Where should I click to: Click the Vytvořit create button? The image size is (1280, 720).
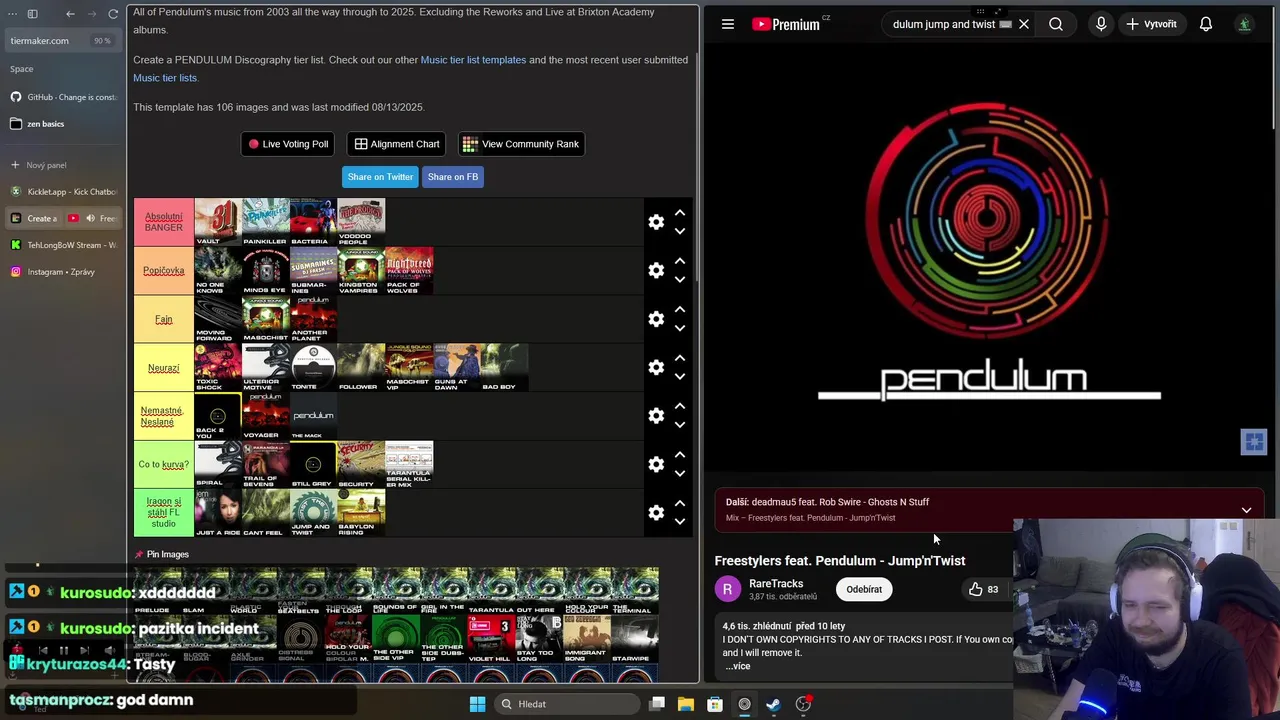[1152, 24]
